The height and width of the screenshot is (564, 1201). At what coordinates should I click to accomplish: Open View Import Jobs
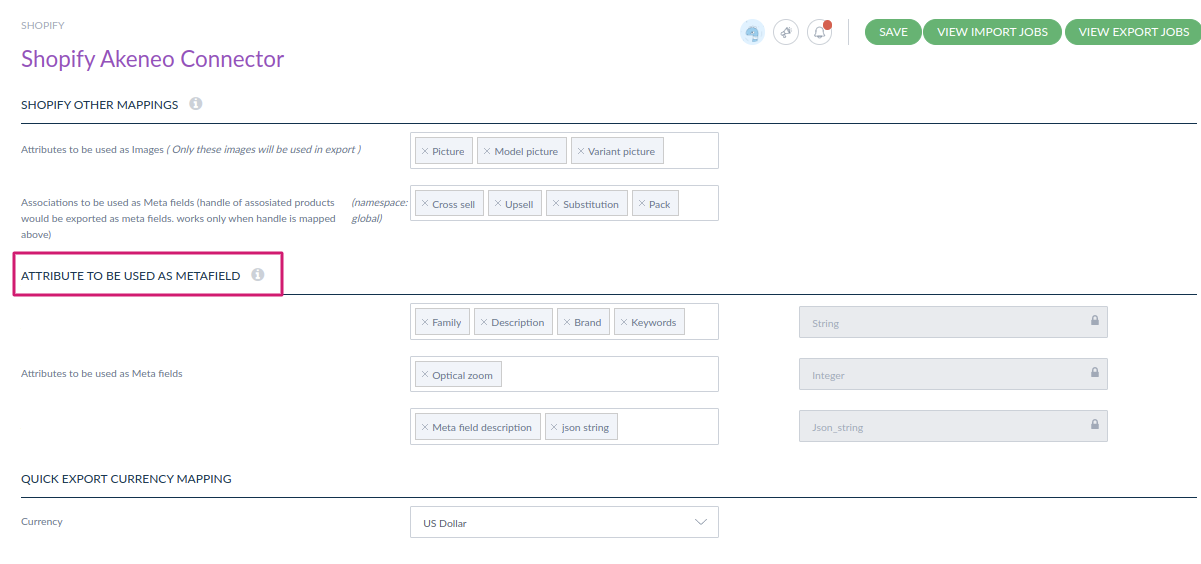coord(992,32)
